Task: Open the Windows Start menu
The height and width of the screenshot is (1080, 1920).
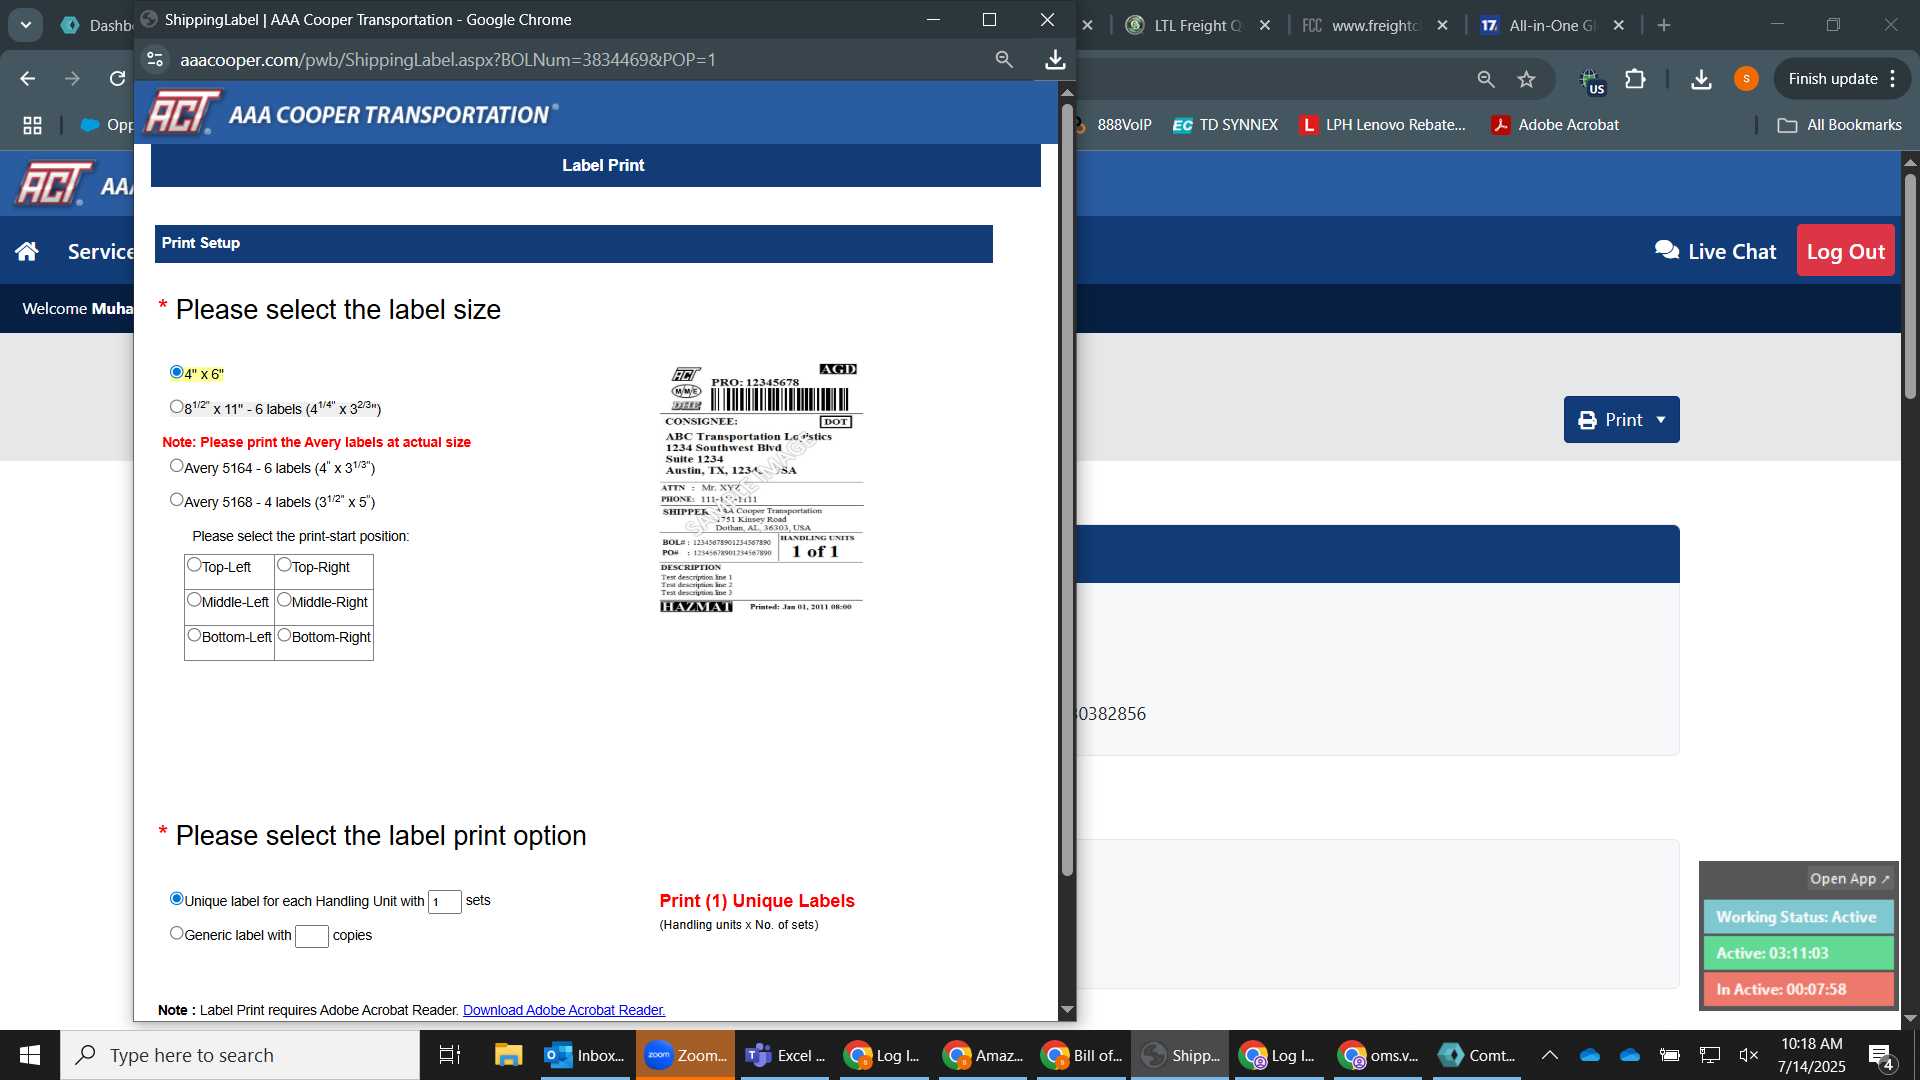Action: [x=30, y=1055]
